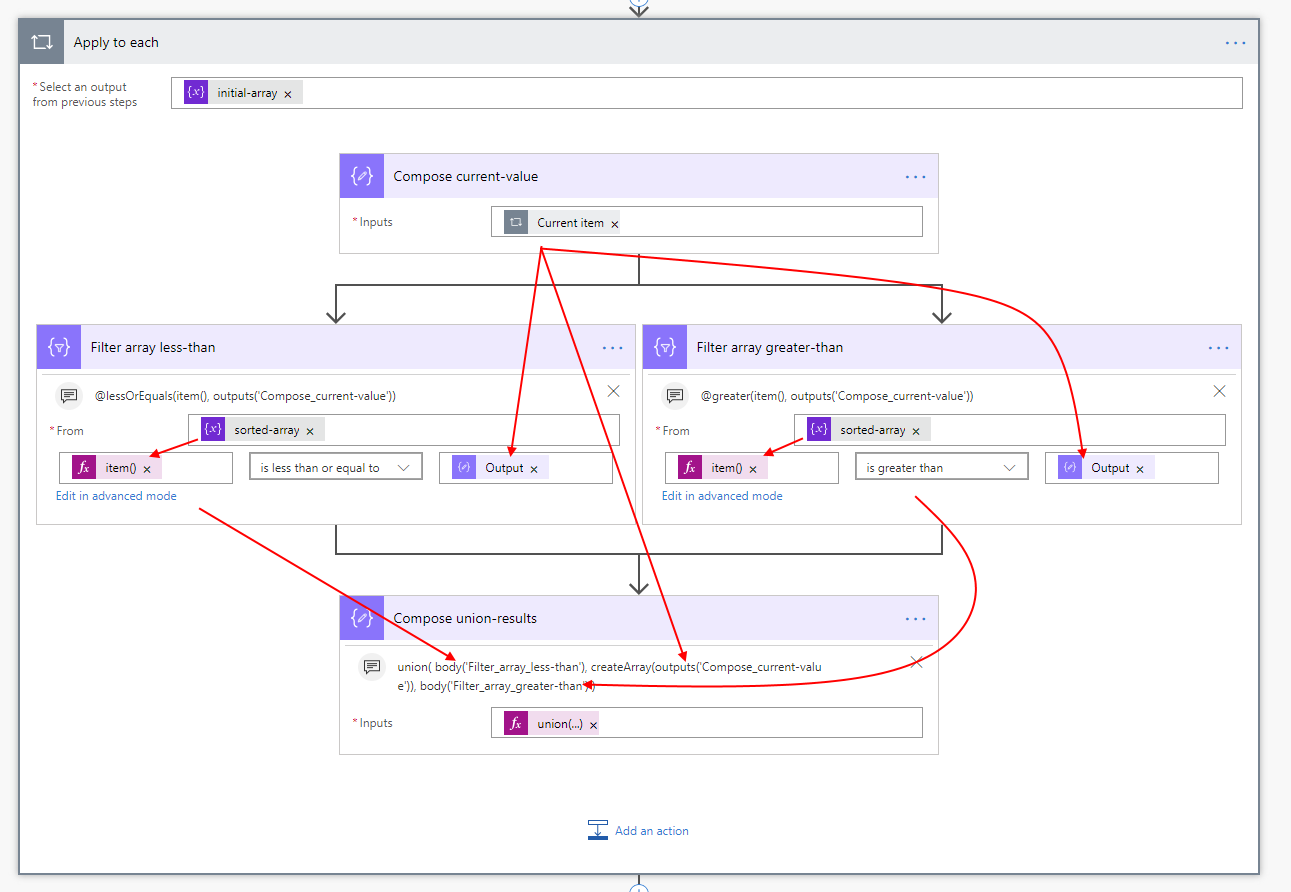The height and width of the screenshot is (892, 1291).
Task: Click the Compose union-results action icon
Action: [x=362, y=618]
